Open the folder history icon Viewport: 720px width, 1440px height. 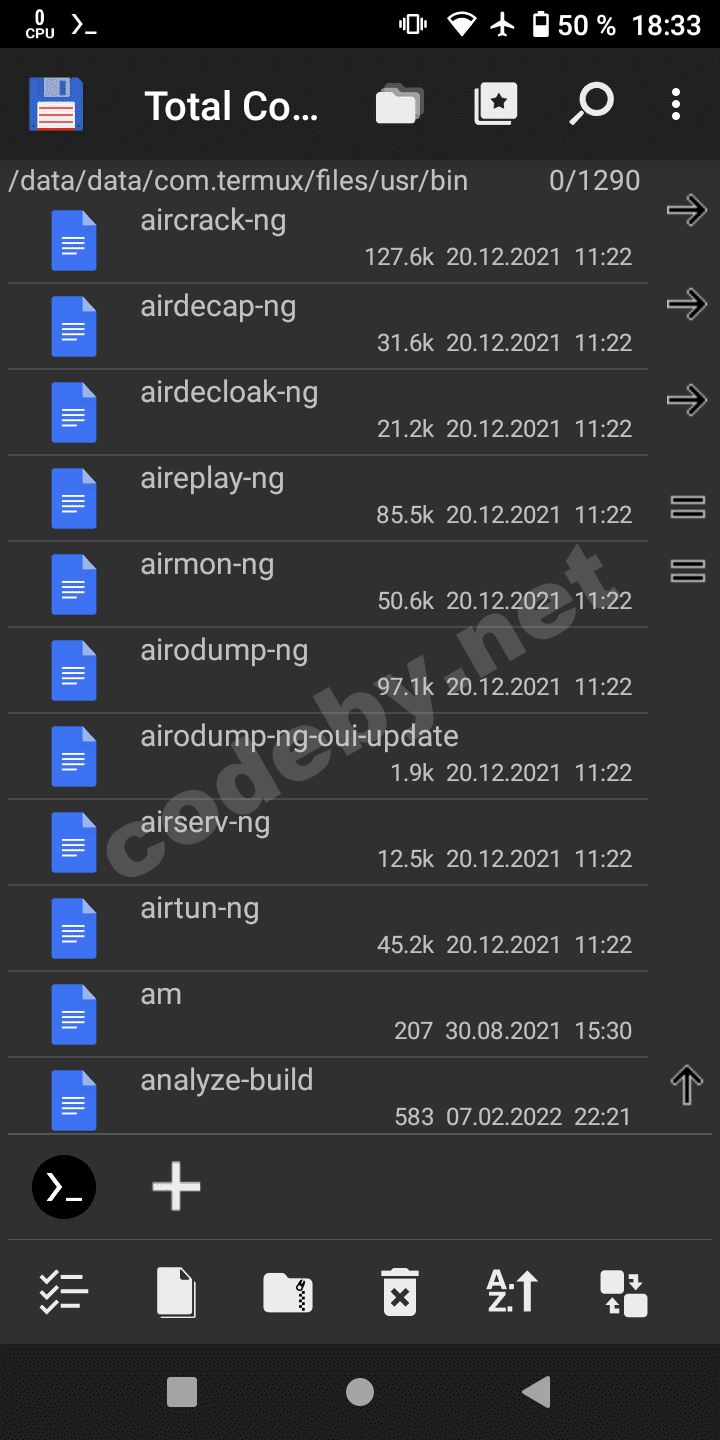pos(399,104)
